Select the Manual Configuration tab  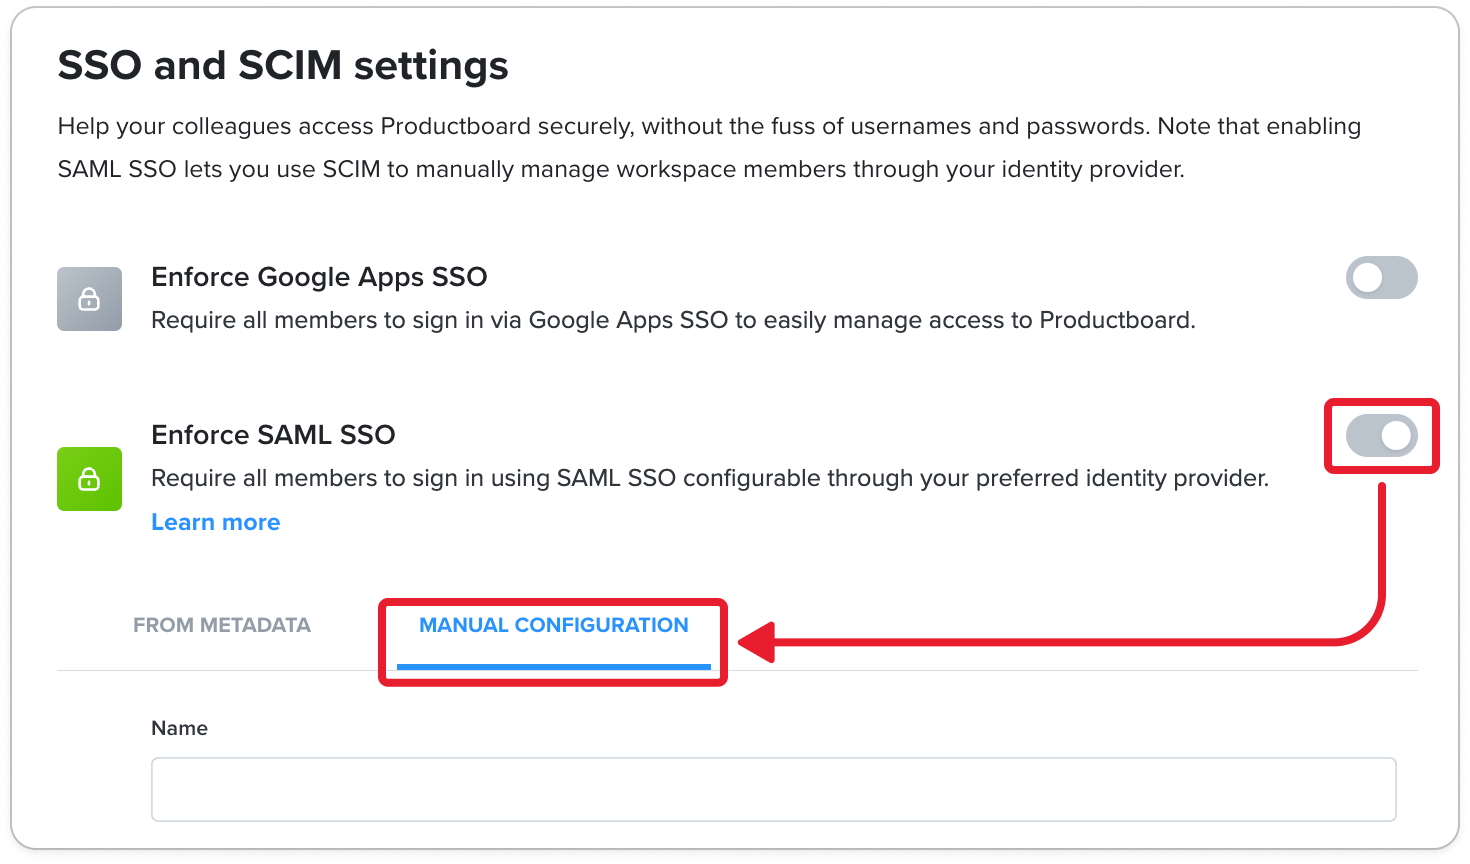coord(554,625)
